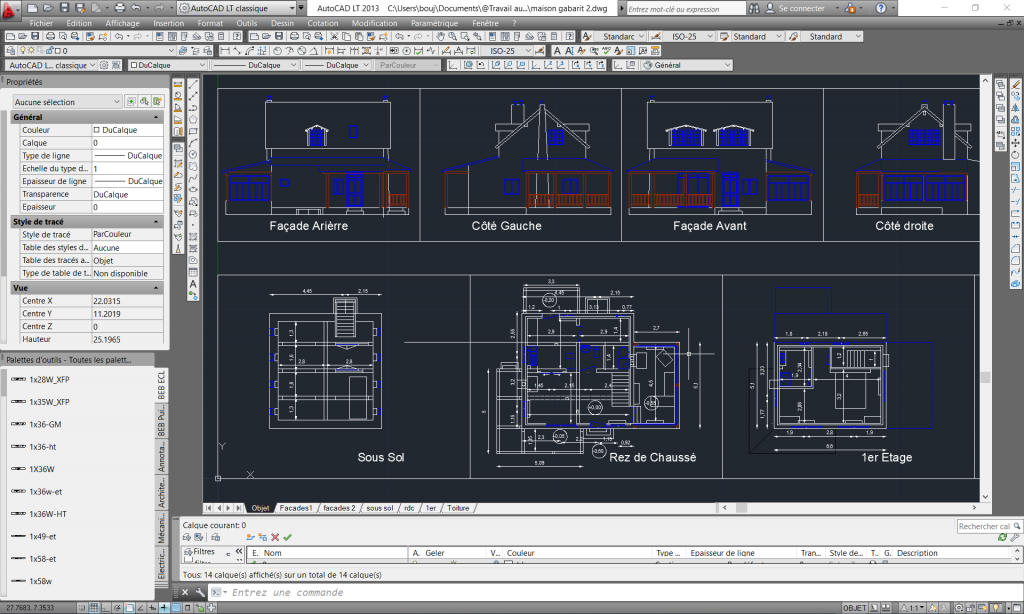Click the Undo arrow in quick access toolbar
The height and width of the screenshot is (614, 1024).
135,8
